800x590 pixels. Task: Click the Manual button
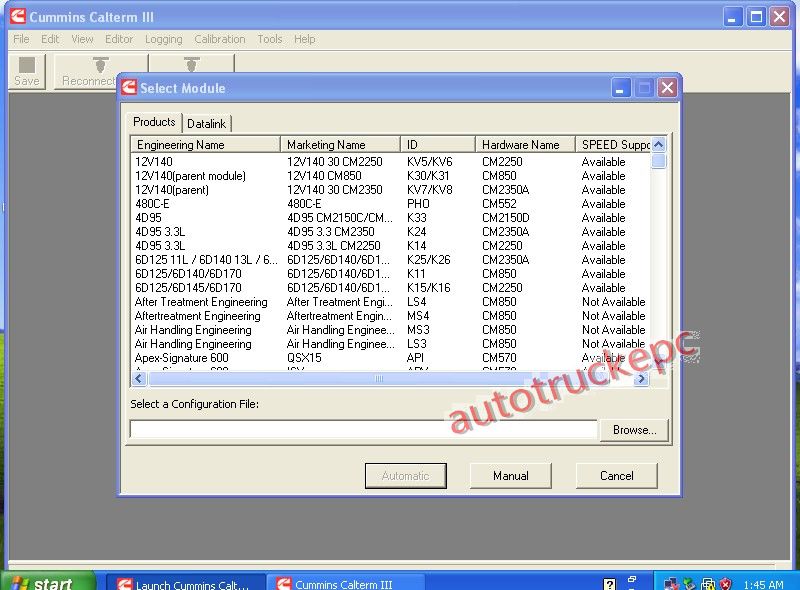(510, 476)
